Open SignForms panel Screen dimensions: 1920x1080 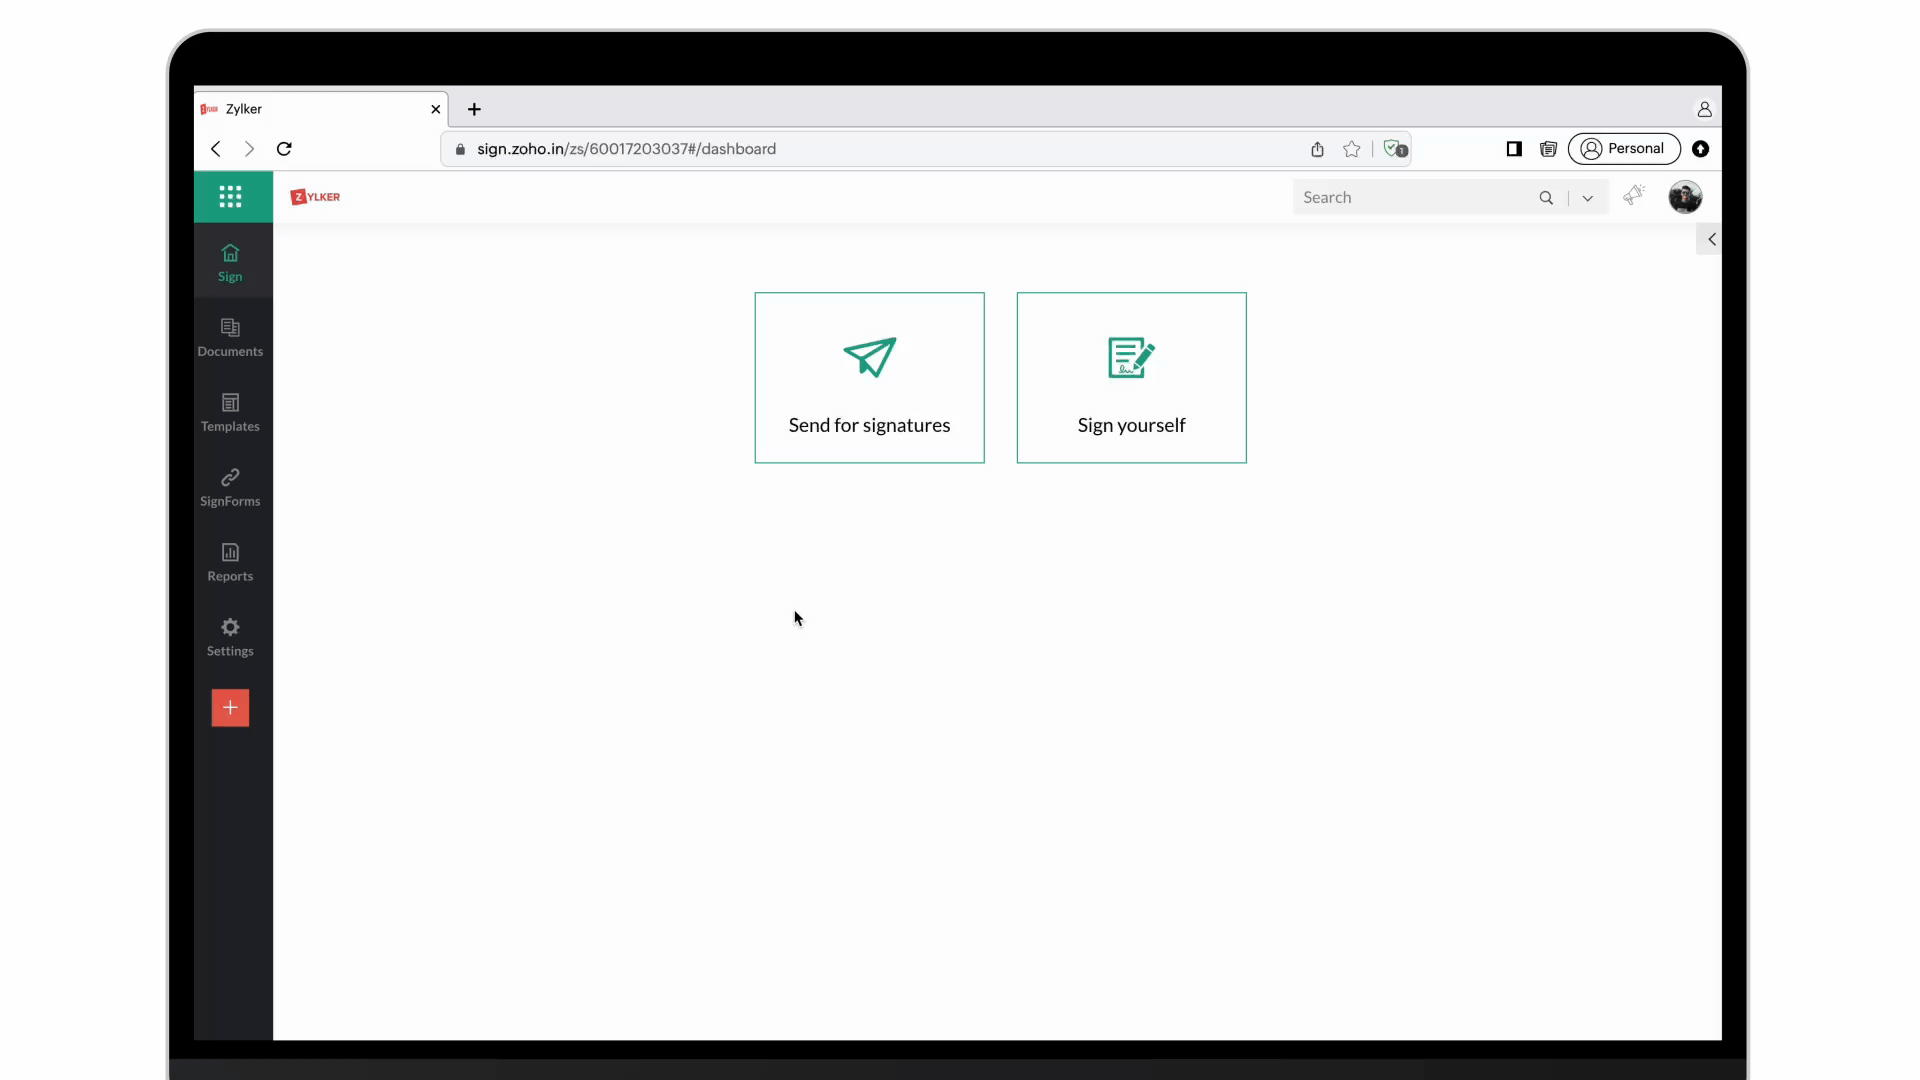point(229,487)
